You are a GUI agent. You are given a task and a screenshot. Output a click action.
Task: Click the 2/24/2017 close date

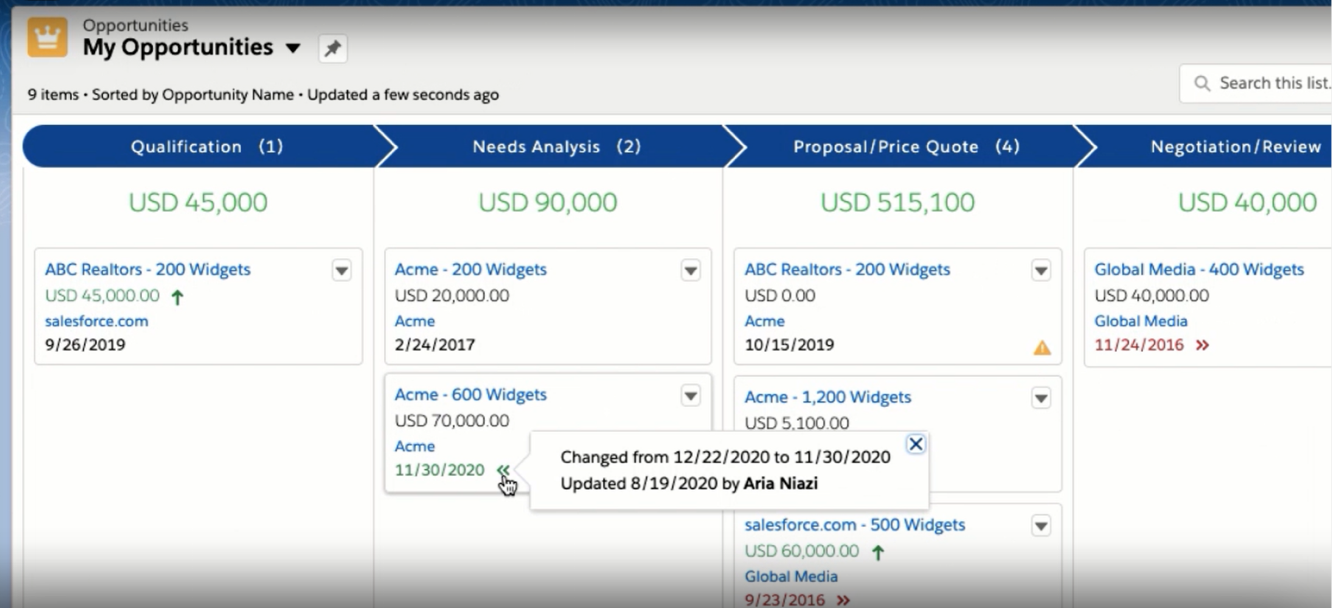point(435,345)
